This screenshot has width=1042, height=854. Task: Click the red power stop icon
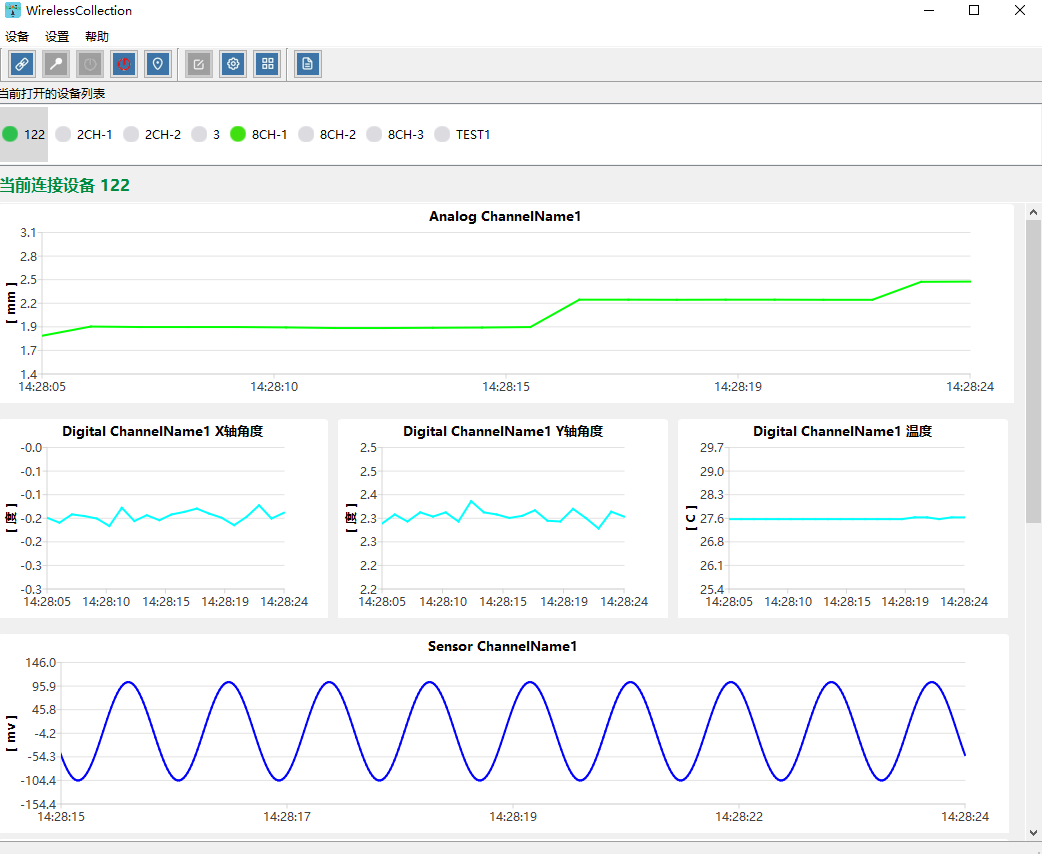[124, 64]
